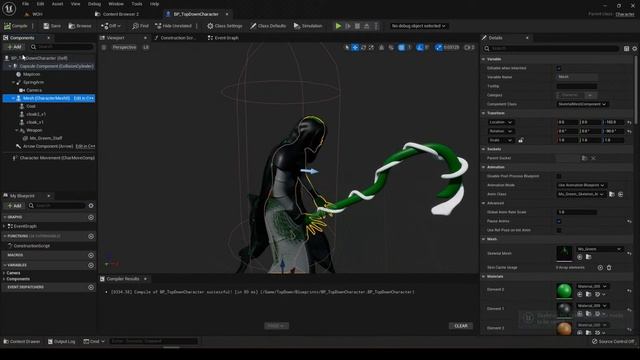Click the green material swatch thumbnail
This screenshot has width=640, height=360.
pyautogui.click(x=564, y=290)
